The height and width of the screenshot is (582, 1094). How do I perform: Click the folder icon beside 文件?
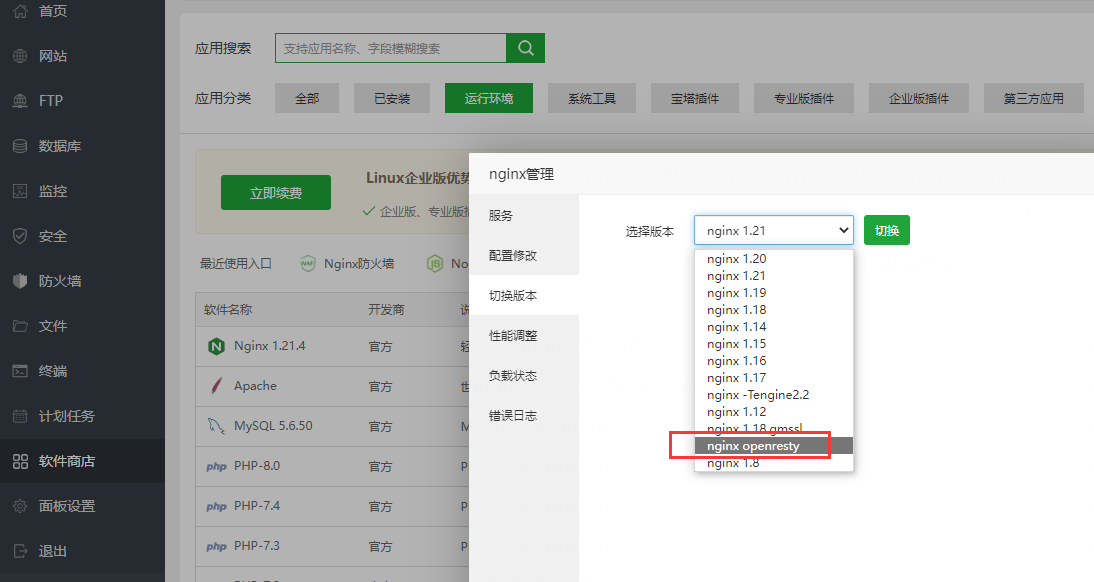click(x=20, y=326)
